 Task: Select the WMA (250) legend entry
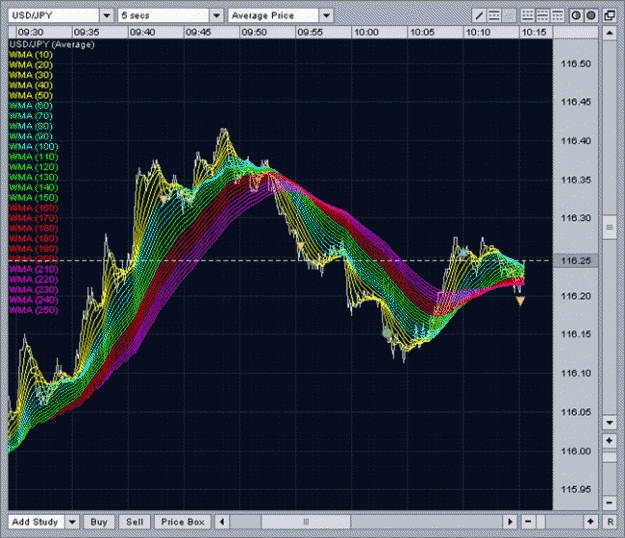point(33,310)
